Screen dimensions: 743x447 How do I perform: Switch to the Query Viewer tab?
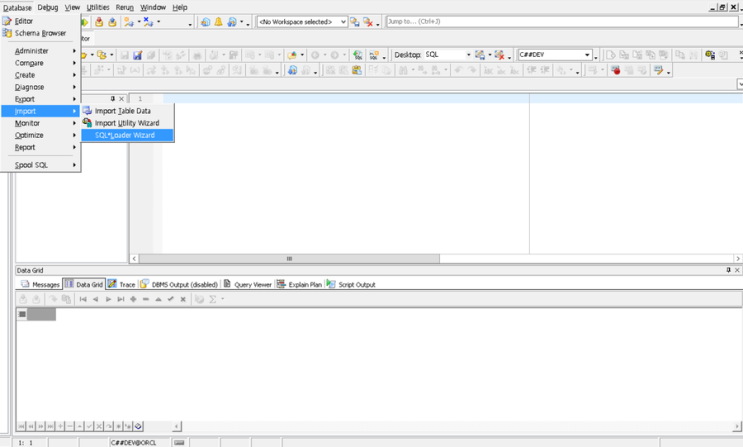247,284
